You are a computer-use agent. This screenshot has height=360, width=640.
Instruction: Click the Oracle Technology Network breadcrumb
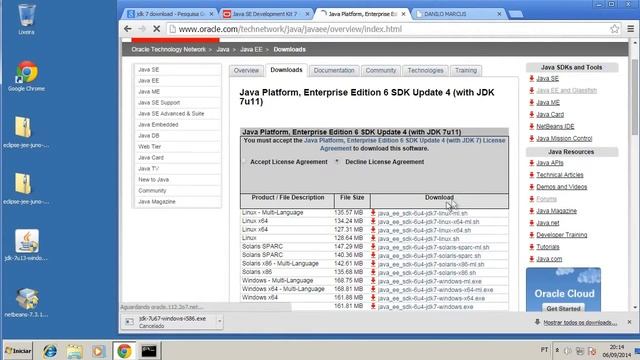tap(168, 49)
